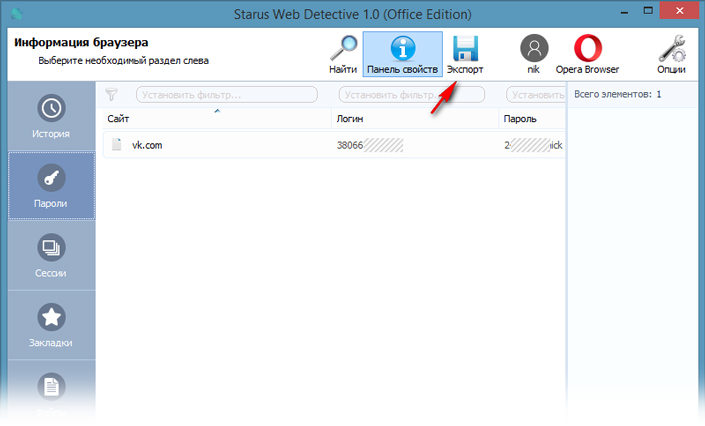
Task: Choose the Opera Browser icon
Action: [x=587, y=48]
